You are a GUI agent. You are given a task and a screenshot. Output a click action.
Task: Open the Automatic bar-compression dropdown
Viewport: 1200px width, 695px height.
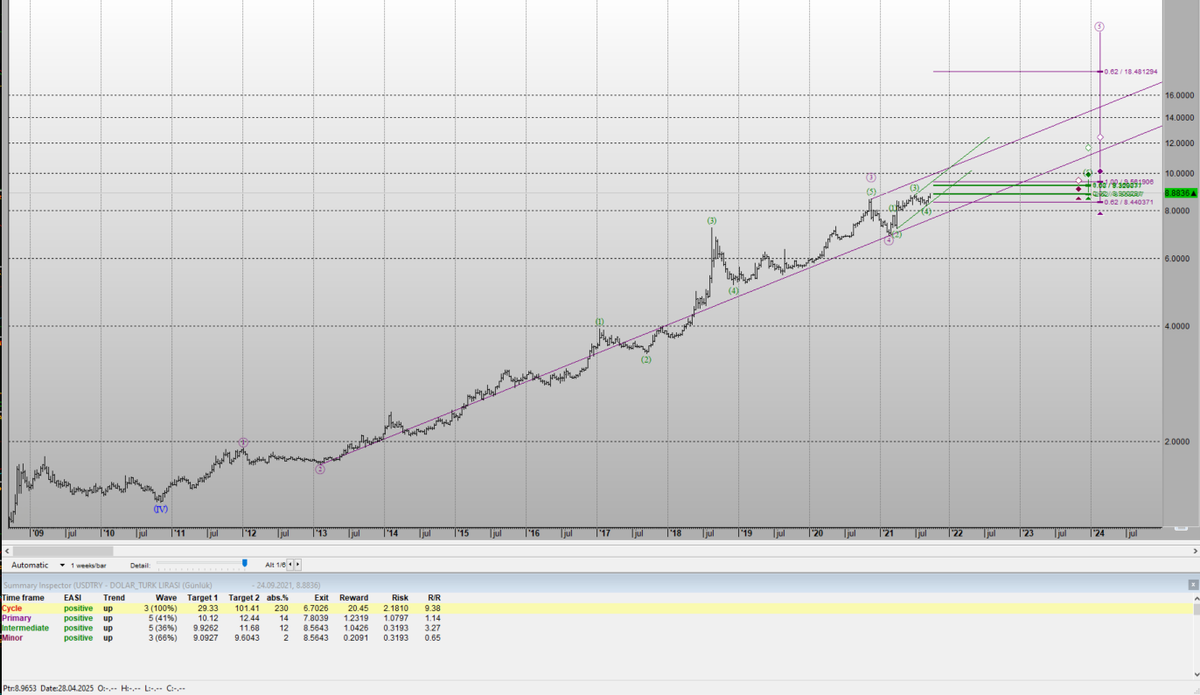point(64,565)
